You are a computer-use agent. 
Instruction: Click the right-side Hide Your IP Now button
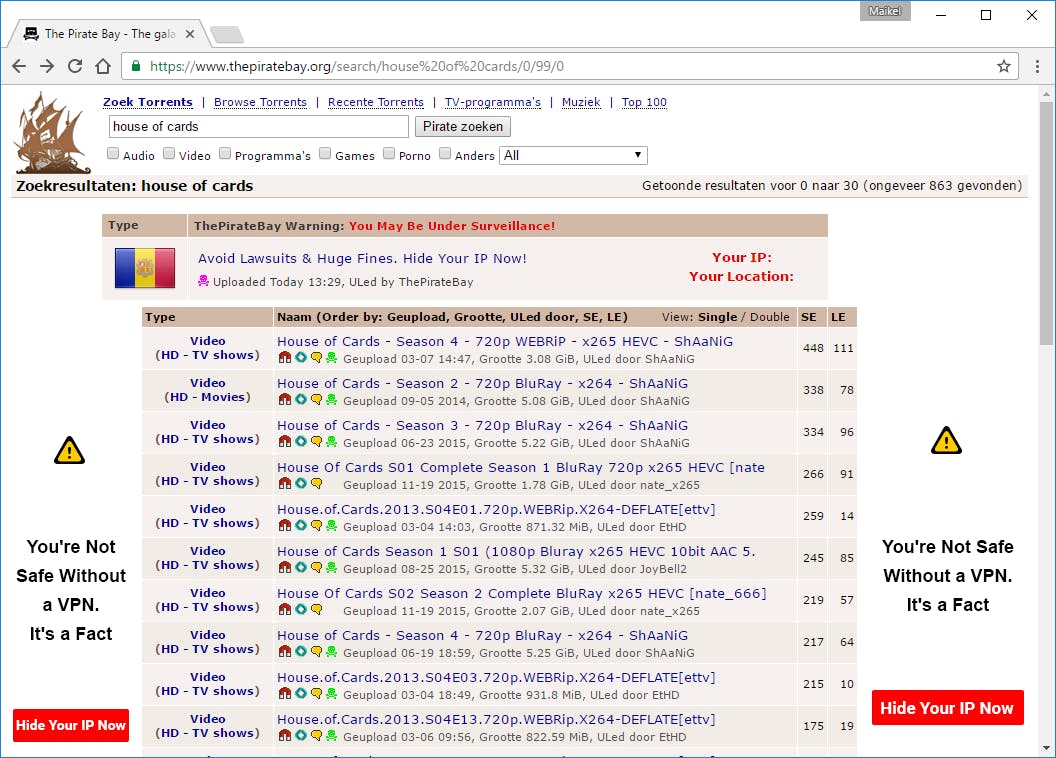pyautogui.click(x=947, y=708)
